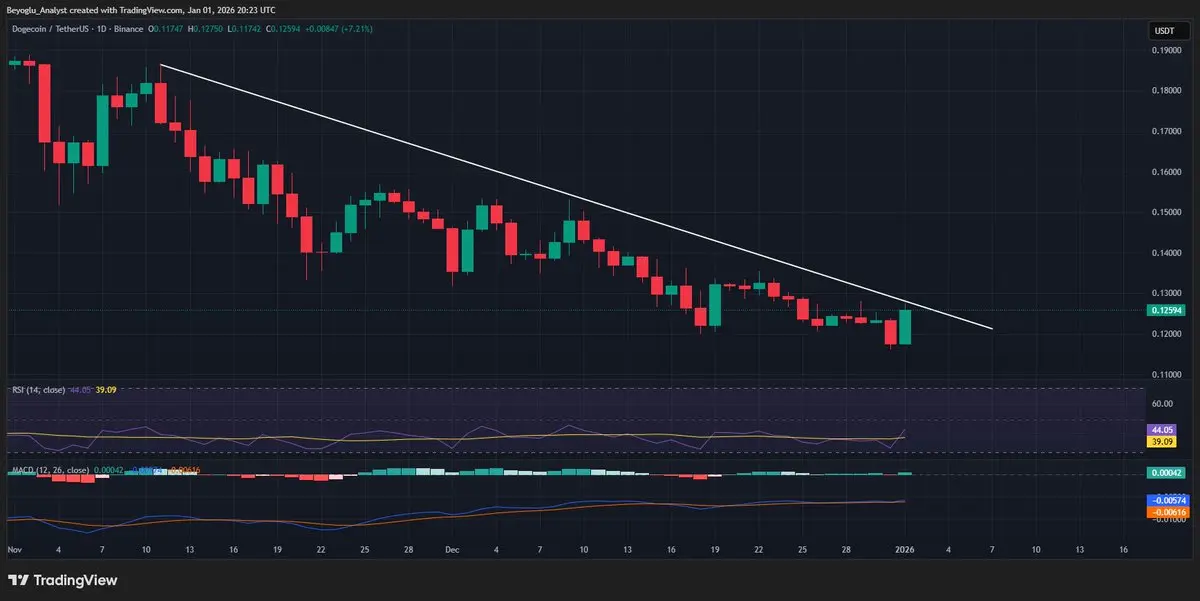Click the close value C0.12594 in legend
Screen dimensions: 1200x601
click(283, 28)
